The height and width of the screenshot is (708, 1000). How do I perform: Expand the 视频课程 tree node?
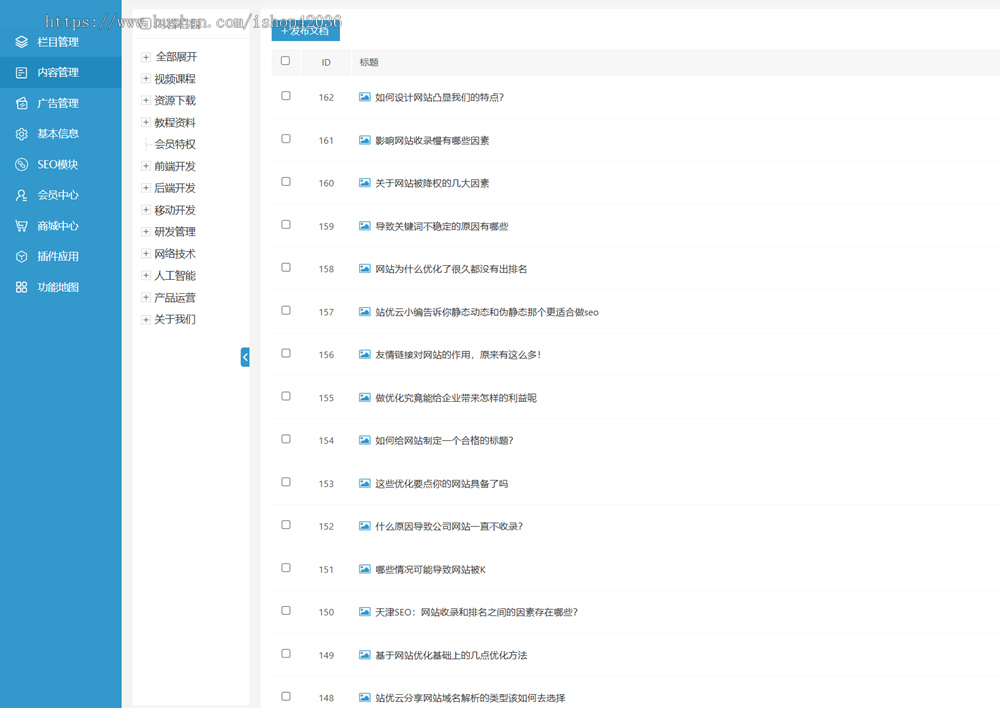pyautogui.click(x=146, y=78)
